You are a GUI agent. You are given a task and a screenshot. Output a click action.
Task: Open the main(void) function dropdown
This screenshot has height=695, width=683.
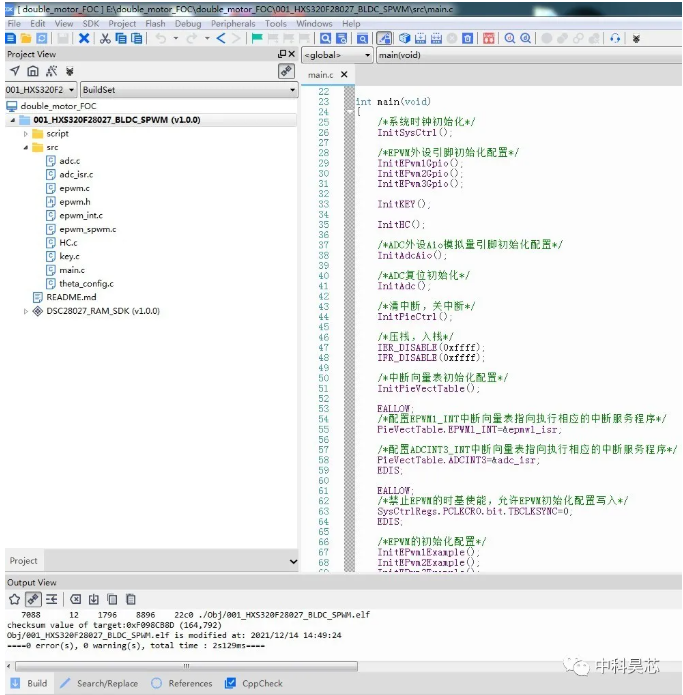pyautogui.click(x=529, y=55)
